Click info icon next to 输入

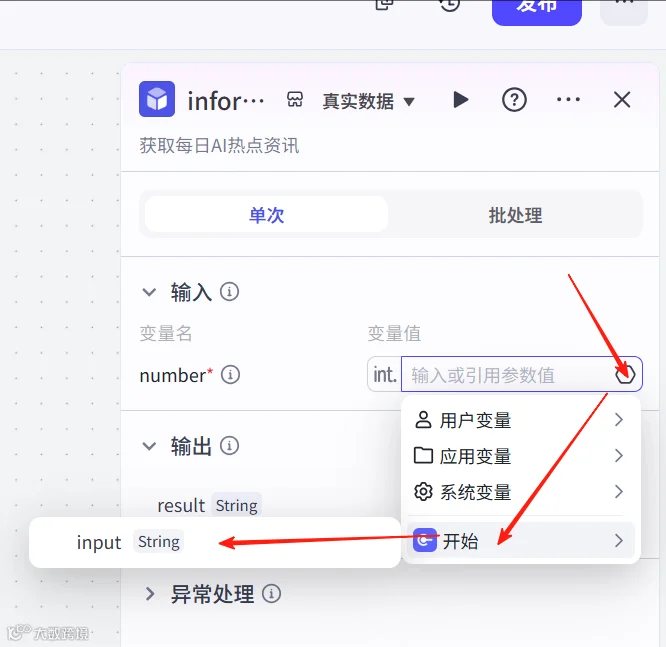click(229, 292)
